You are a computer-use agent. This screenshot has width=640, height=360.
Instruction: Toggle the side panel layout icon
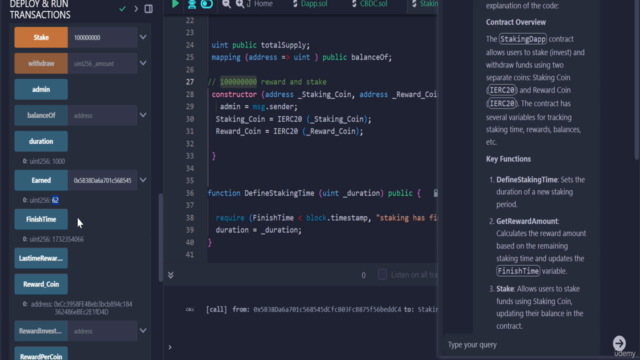tap(149, 9)
